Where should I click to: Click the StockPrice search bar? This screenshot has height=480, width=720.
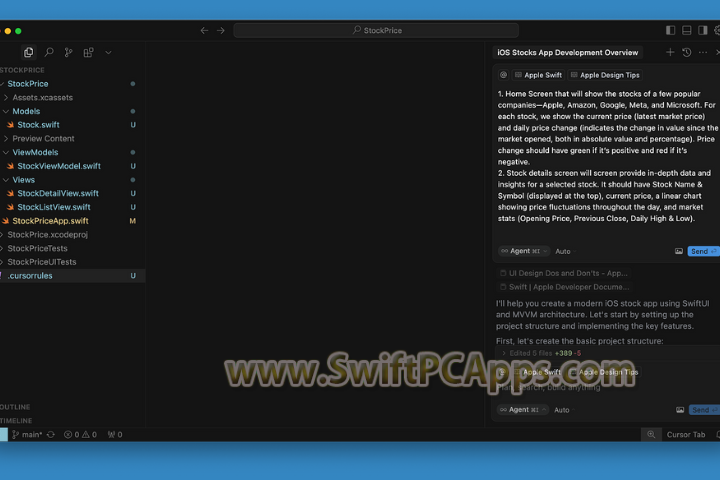[376, 30]
